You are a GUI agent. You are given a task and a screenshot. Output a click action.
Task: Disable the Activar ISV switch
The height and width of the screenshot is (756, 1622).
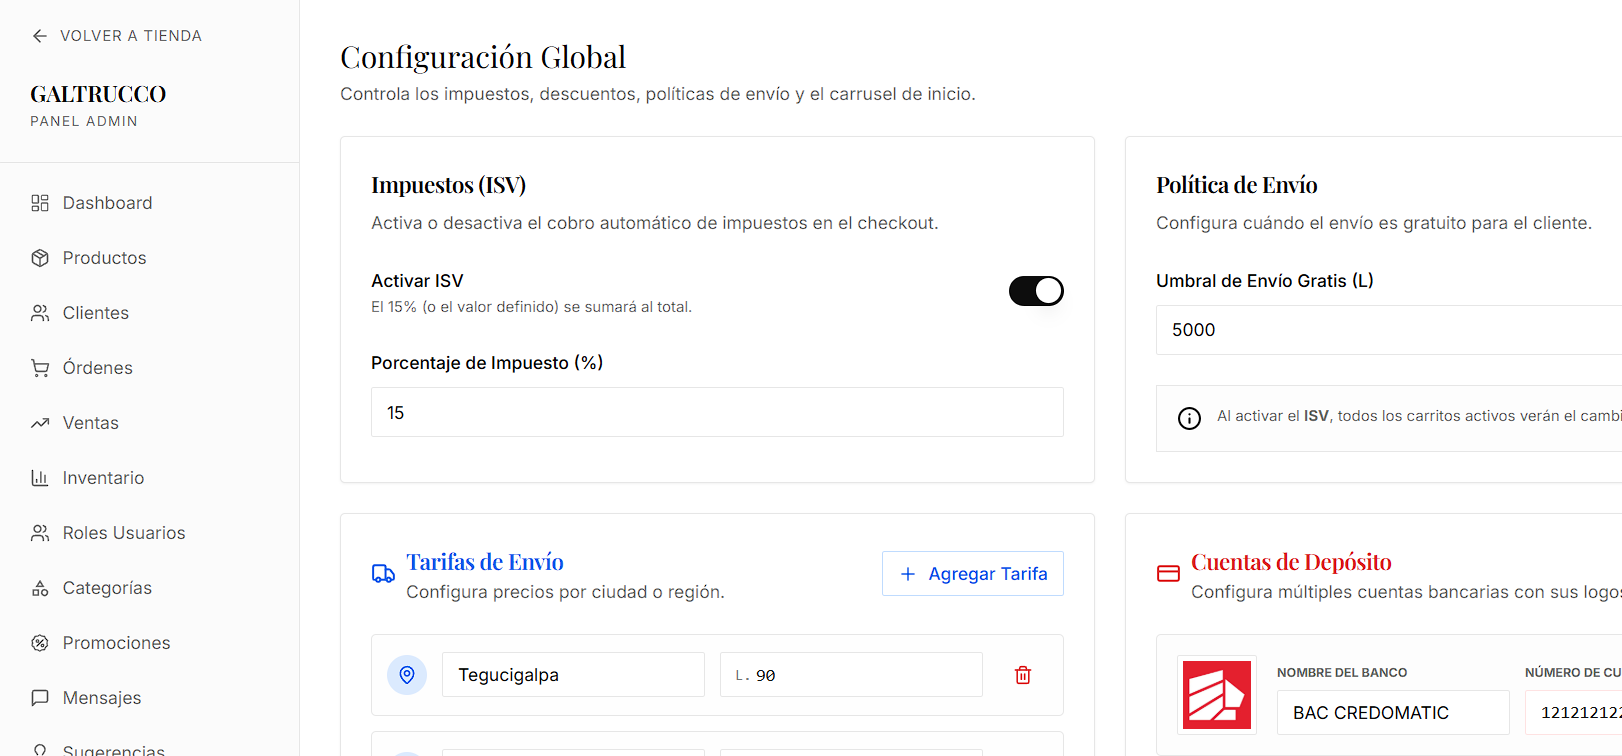click(1035, 291)
